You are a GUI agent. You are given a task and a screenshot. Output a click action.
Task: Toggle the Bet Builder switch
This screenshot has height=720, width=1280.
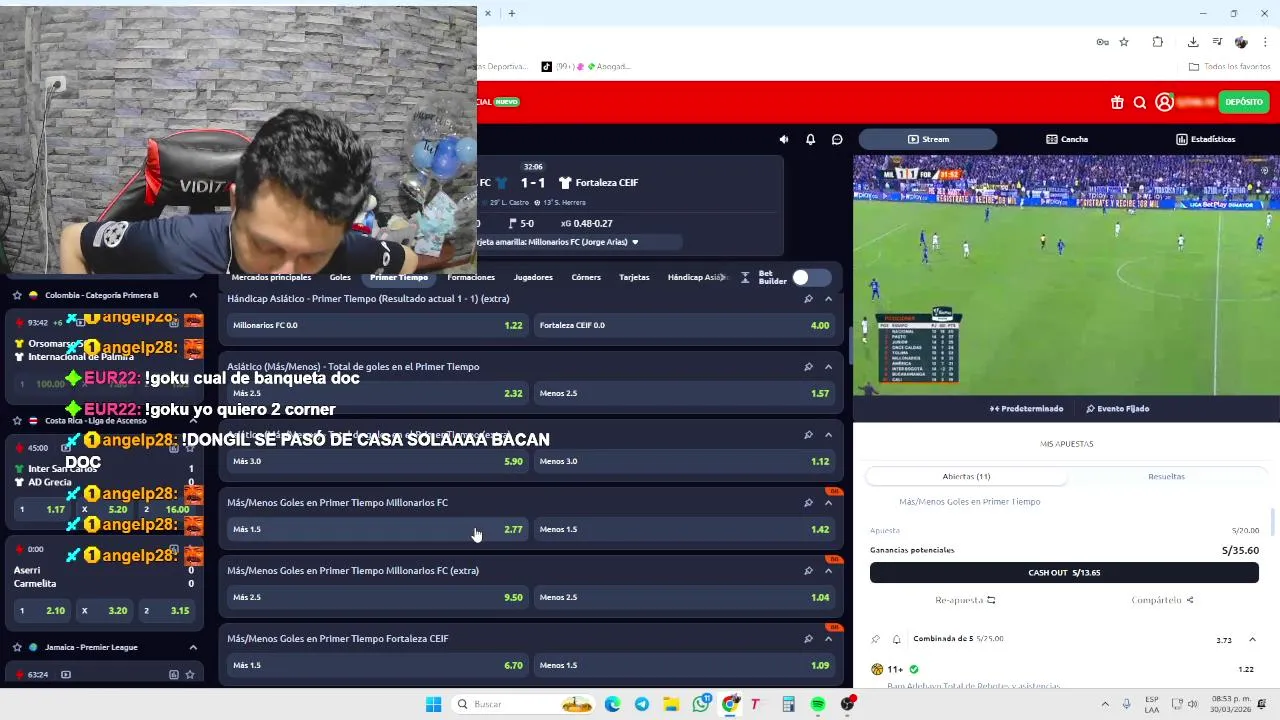[810, 277]
